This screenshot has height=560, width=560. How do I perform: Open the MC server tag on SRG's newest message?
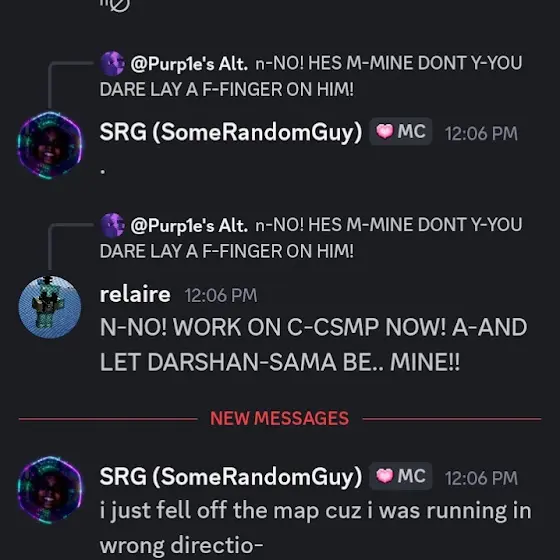[x=400, y=476]
